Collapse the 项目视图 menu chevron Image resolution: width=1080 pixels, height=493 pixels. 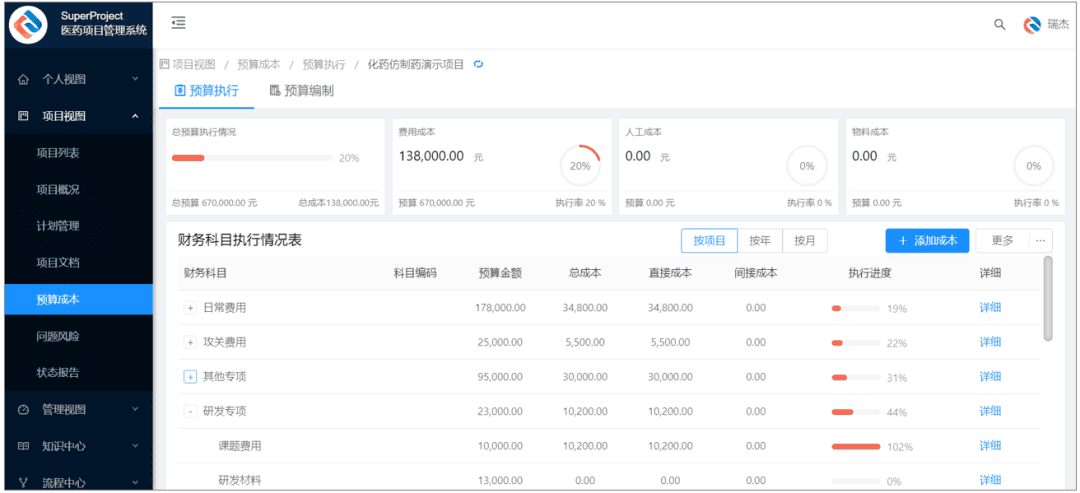[x=135, y=116]
